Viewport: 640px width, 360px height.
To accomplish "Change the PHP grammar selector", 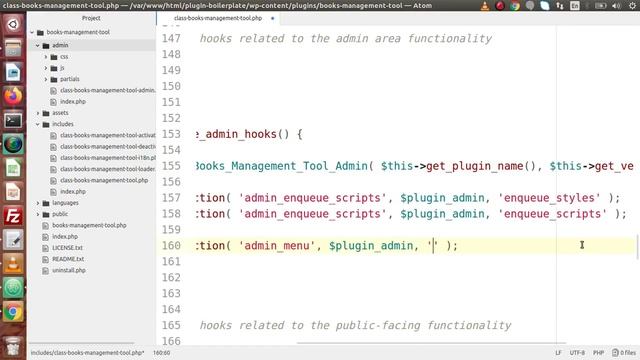I will 598,353.
